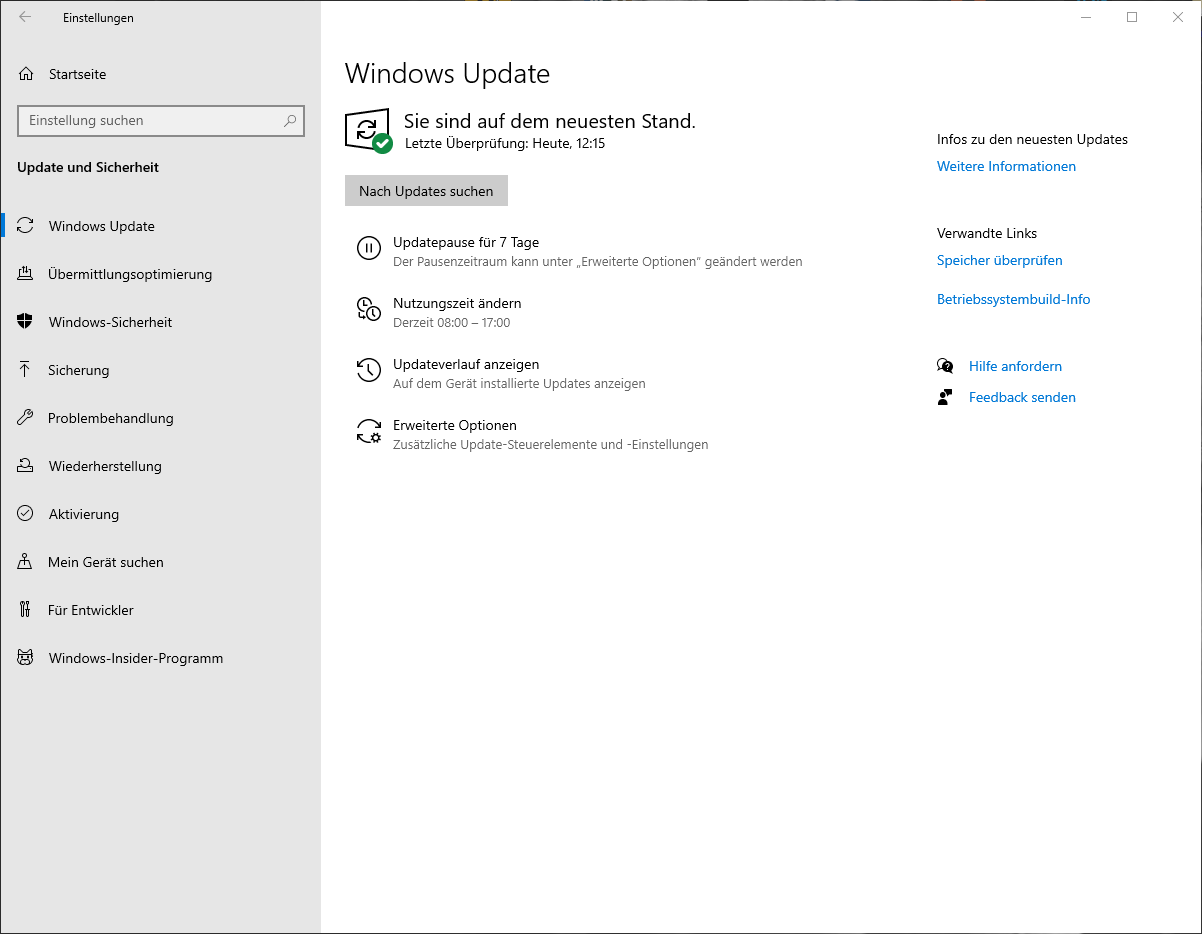
Task: Click the history icon beside Updateverlauf anzeigen
Action: (x=369, y=371)
